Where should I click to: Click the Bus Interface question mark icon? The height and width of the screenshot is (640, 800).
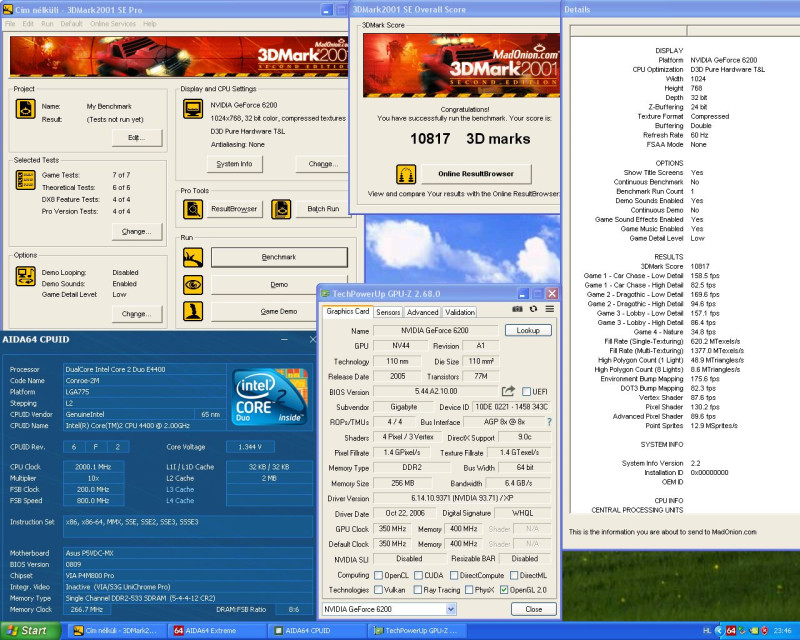(x=549, y=422)
